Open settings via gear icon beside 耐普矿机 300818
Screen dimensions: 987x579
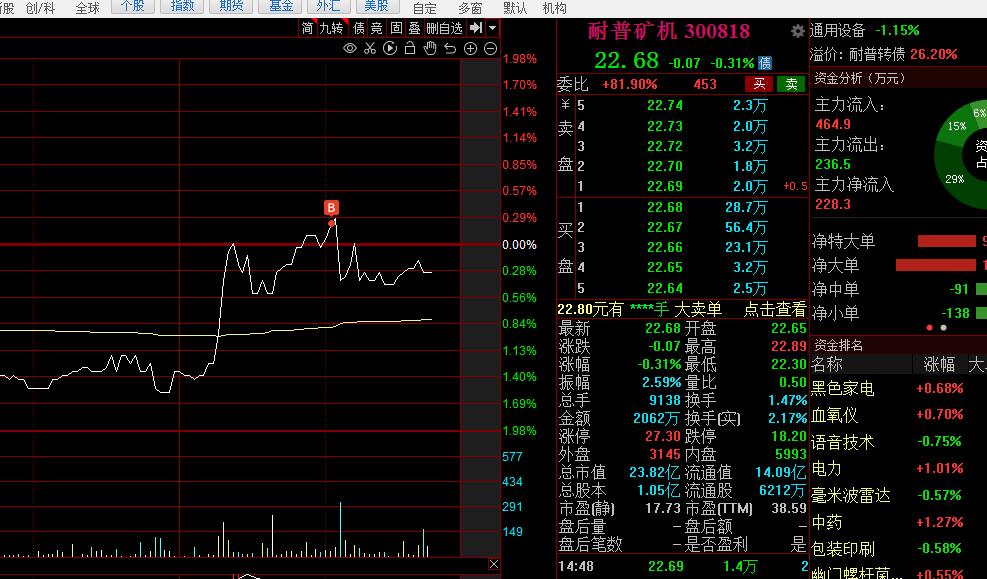(797, 31)
